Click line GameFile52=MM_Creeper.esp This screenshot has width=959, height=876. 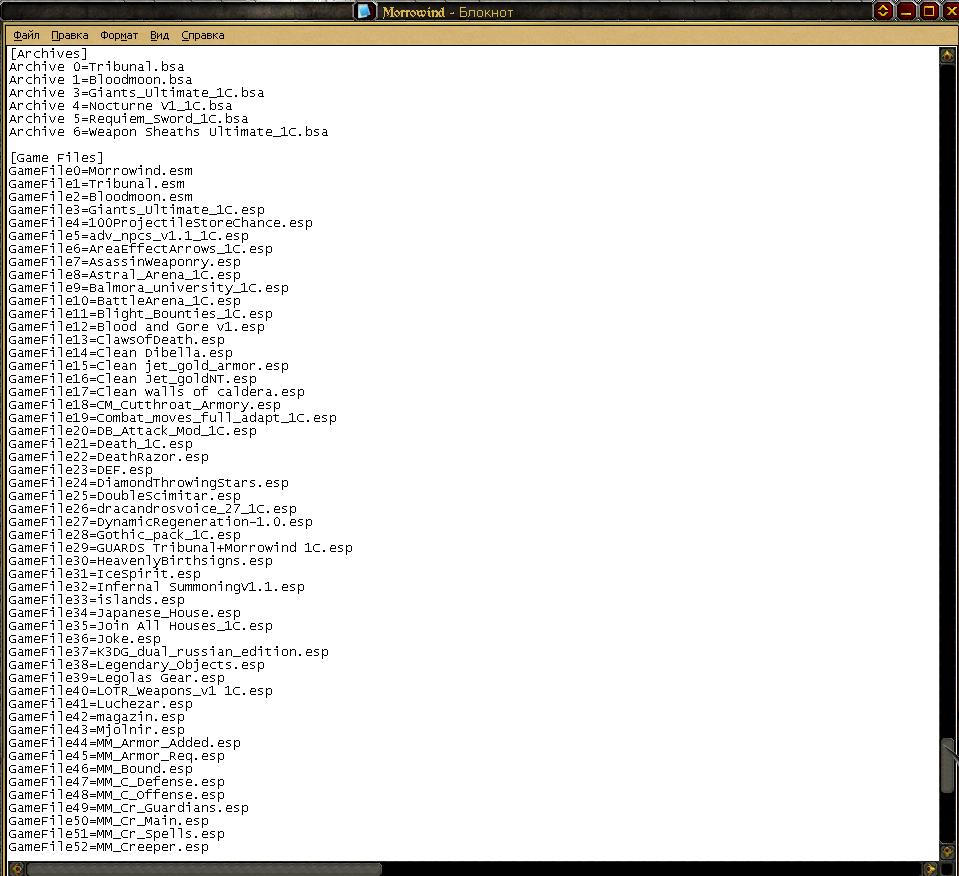tap(108, 847)
